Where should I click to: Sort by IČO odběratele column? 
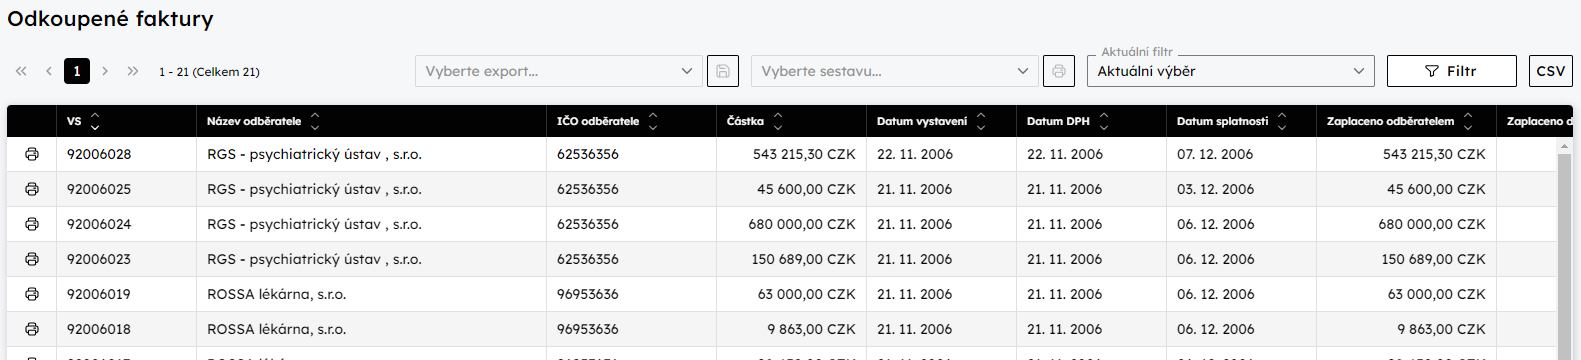tap(653, 121)
